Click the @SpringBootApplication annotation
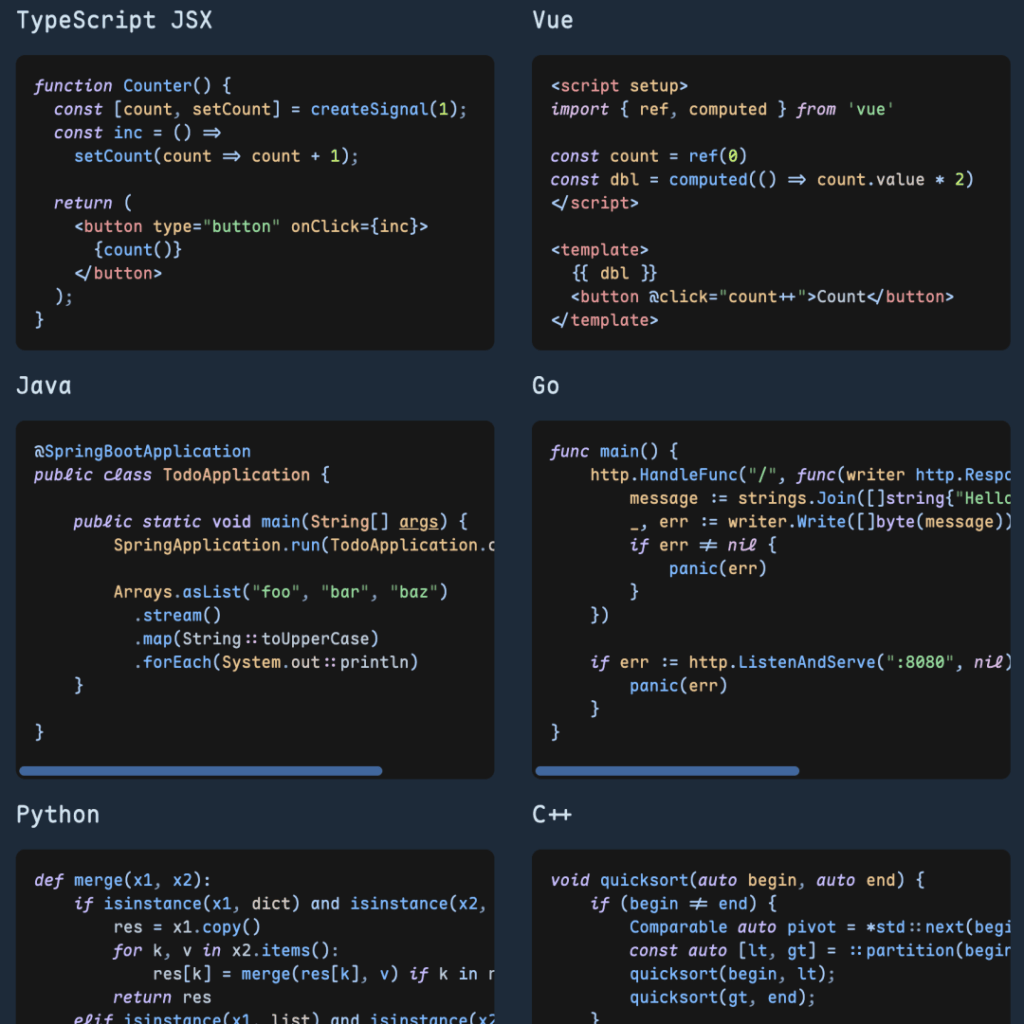This screenshot has height=1024, width=1024. click(142, 451)
